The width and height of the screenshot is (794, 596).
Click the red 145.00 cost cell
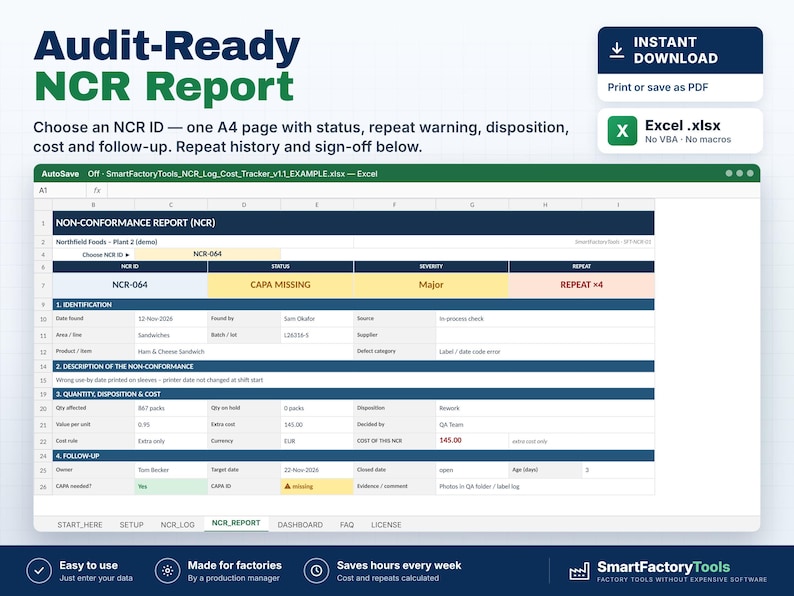[x=472, y=441]
